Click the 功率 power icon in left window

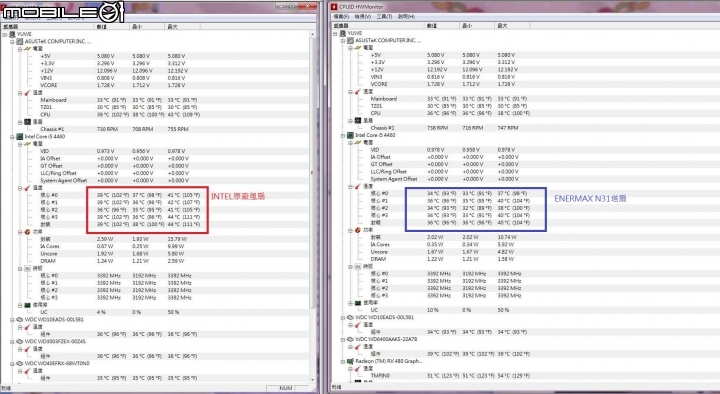click(x=27, y=232)
